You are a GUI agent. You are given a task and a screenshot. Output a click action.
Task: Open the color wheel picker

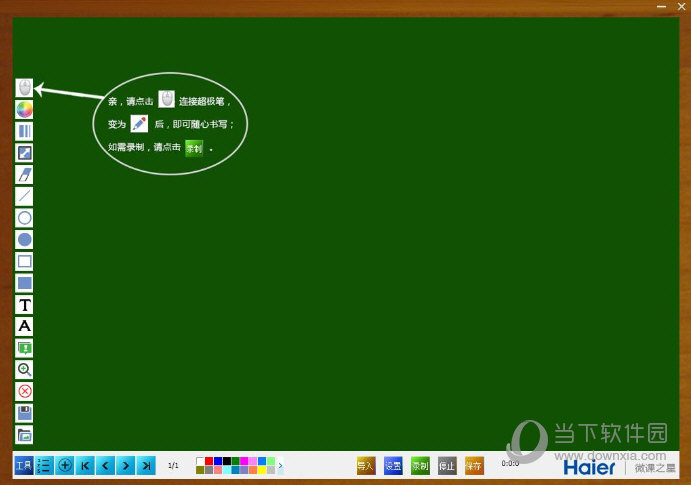click(x=24, y=109)
